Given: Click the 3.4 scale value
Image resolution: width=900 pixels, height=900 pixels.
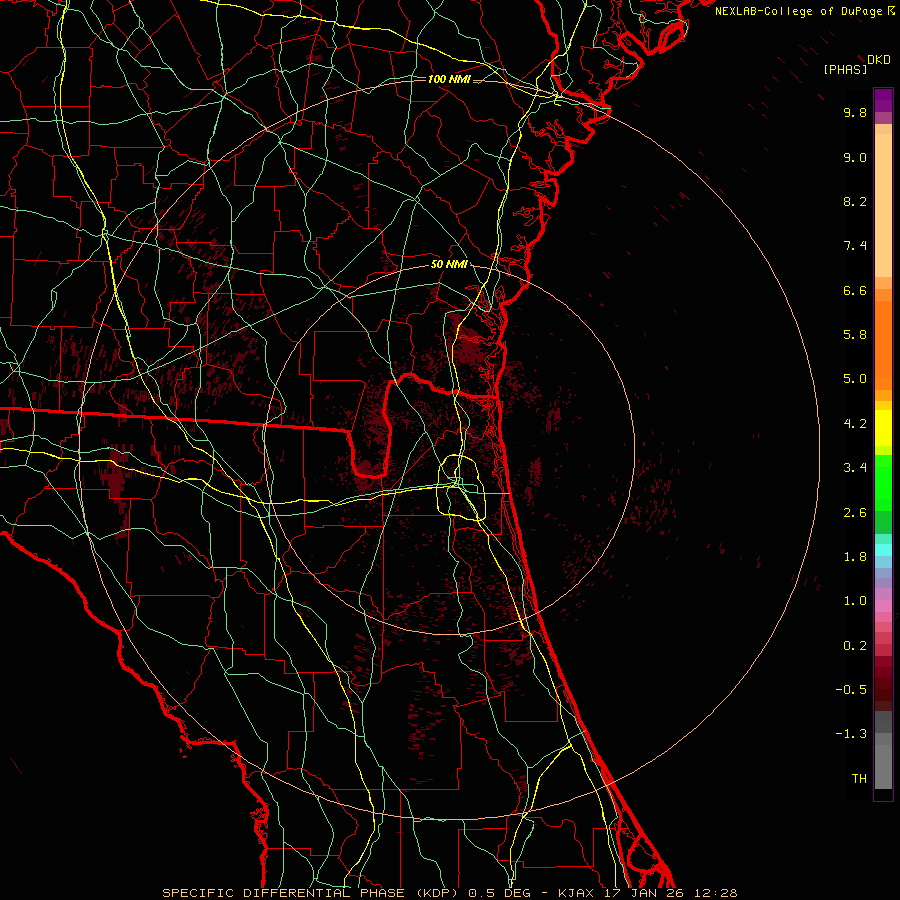Looking at the screenshot, I should click(855, 468).
